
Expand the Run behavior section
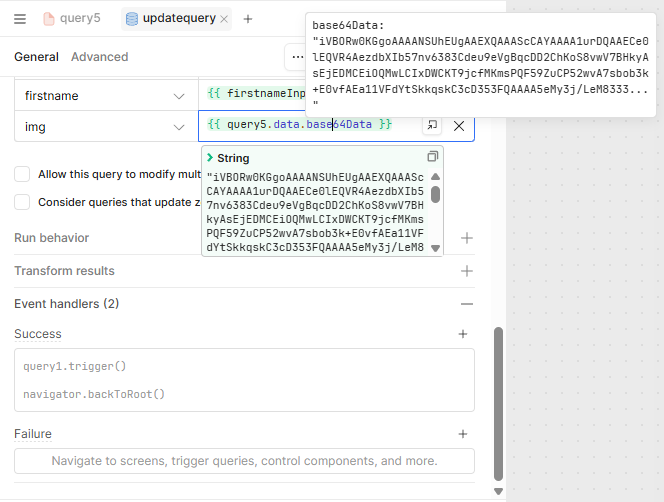coord(466,238)
